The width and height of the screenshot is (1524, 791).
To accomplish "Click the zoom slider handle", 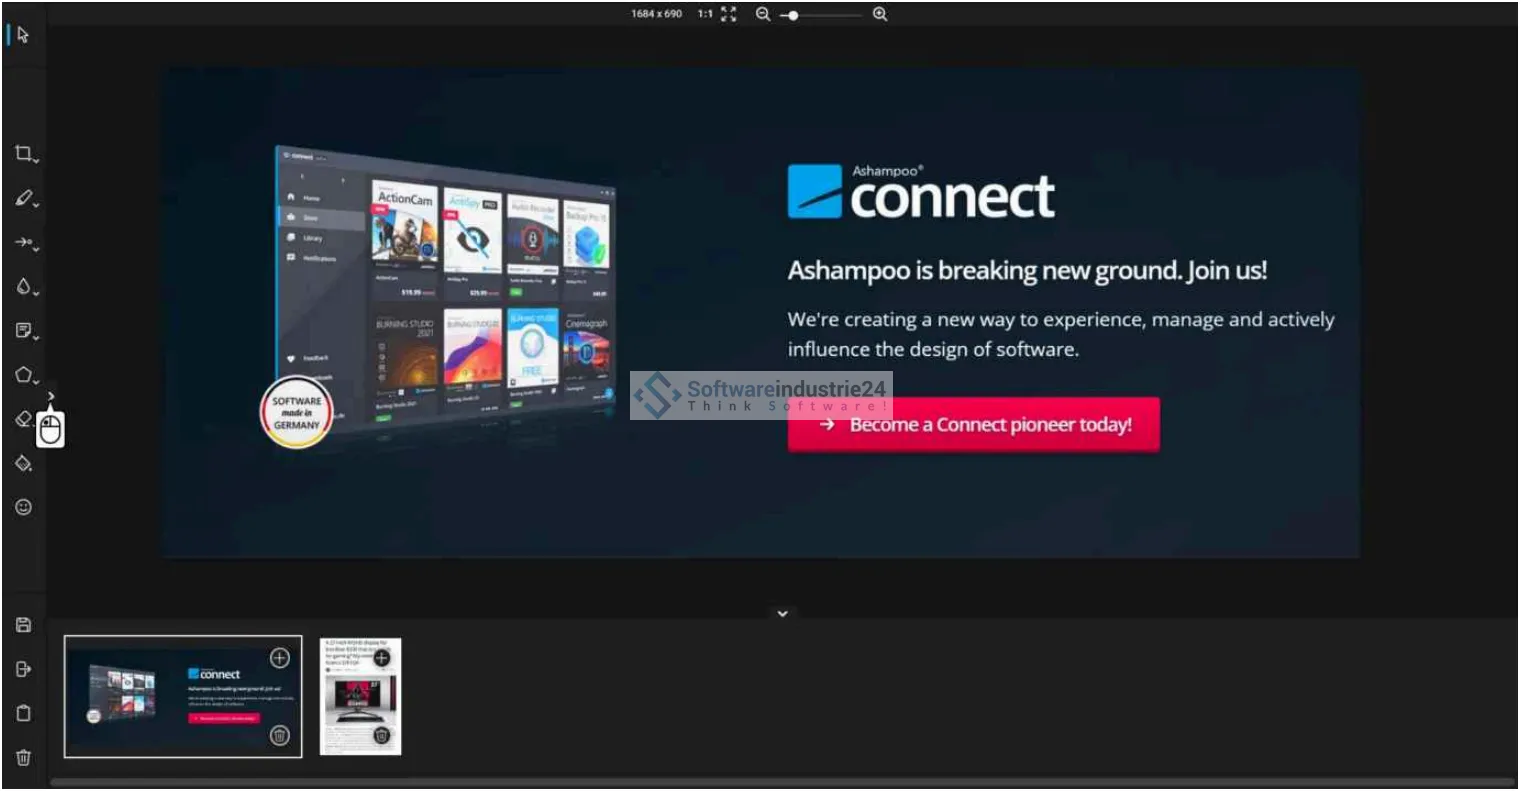I will [794, 15].
